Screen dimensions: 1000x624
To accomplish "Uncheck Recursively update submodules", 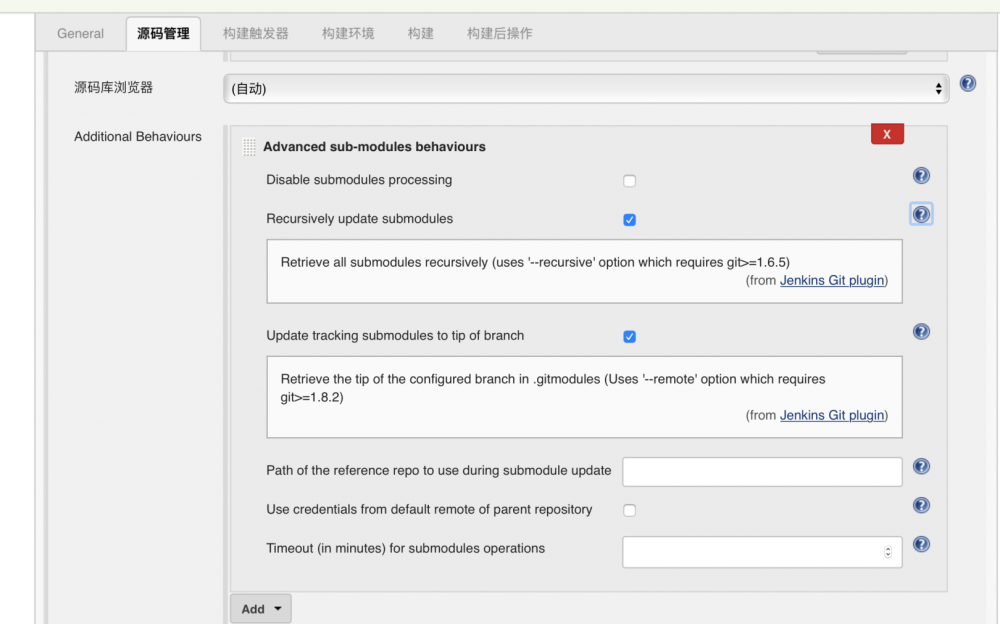I will 629,219.
